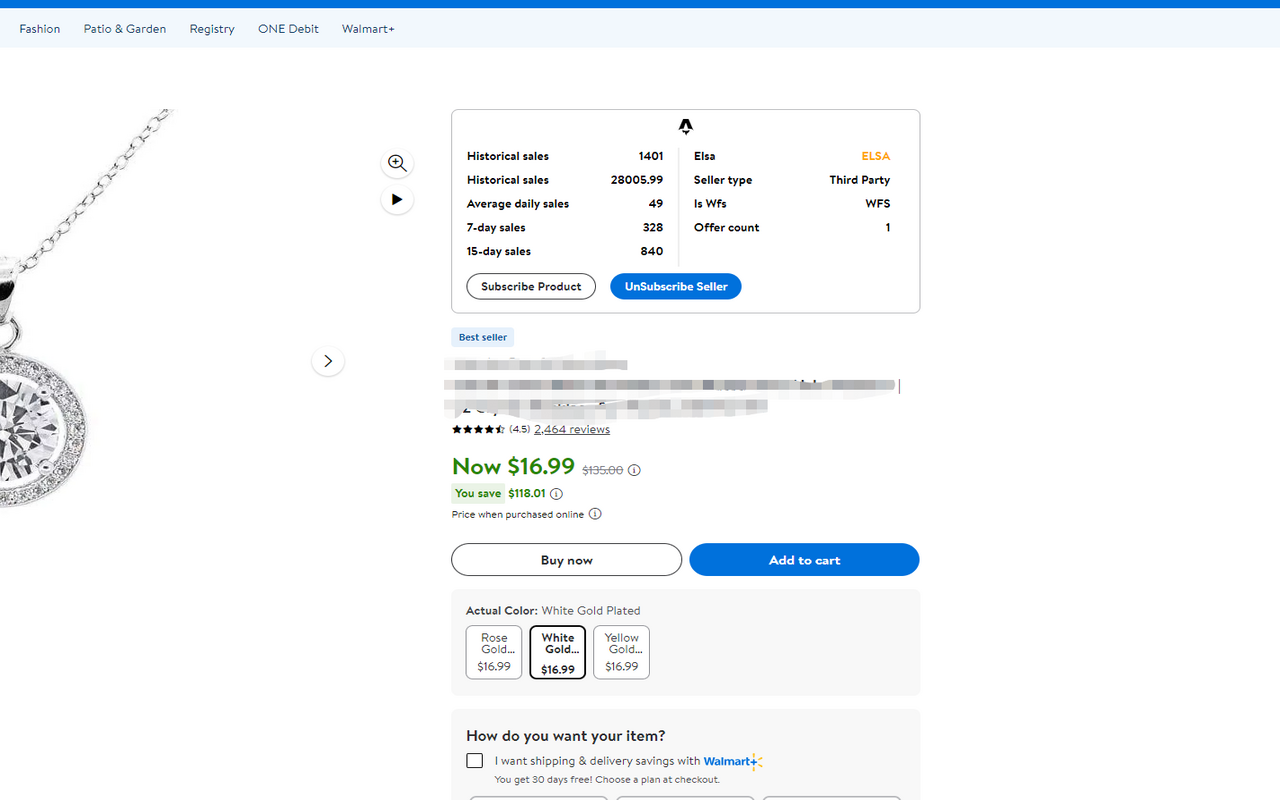
Task: Open the Patio & Garden menu
Action: click(x=125, y=29)
